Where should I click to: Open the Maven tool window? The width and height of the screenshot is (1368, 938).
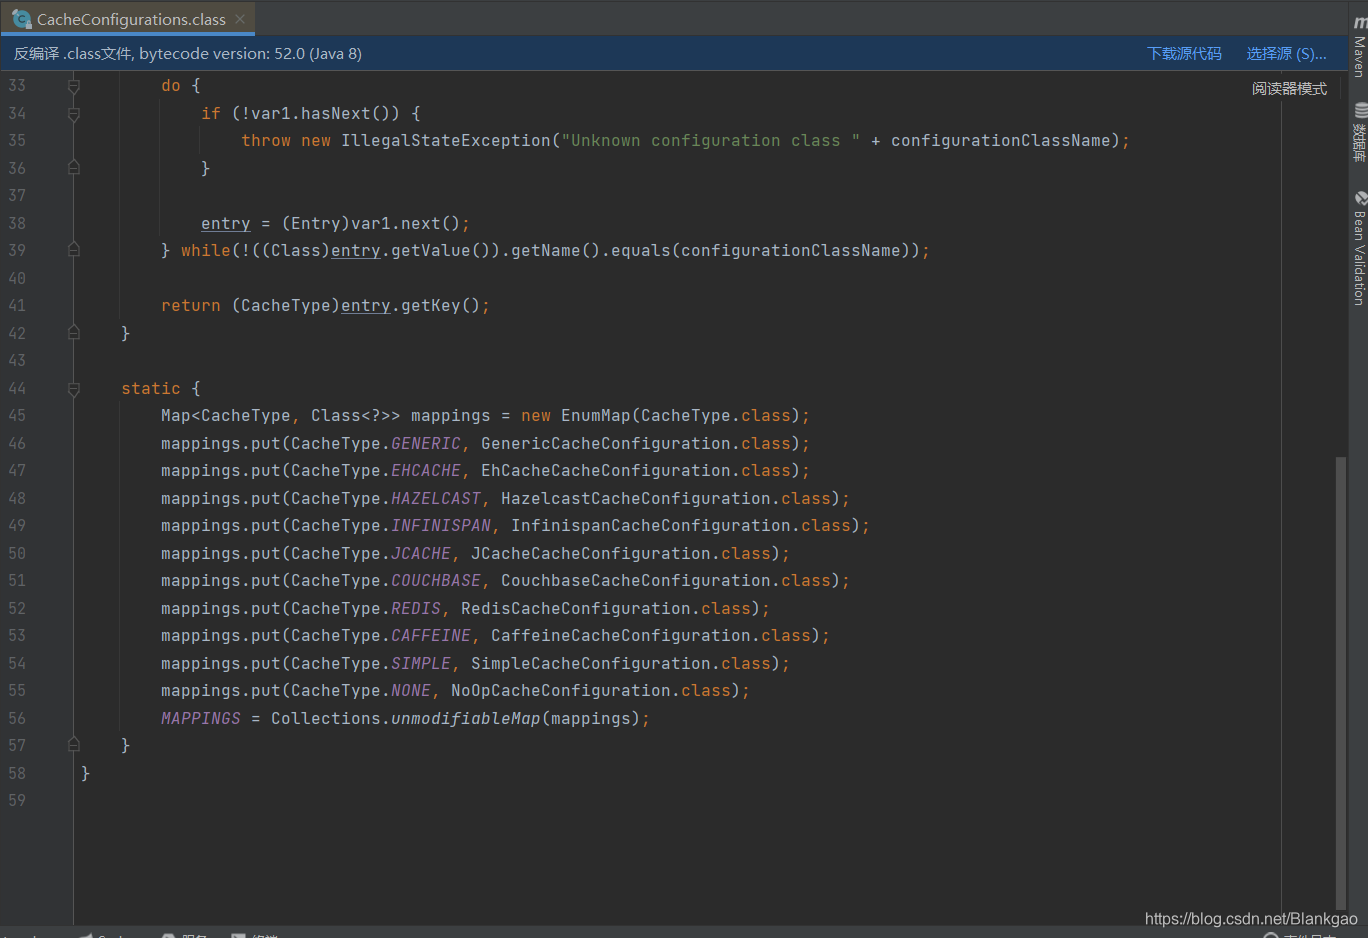1359,46
